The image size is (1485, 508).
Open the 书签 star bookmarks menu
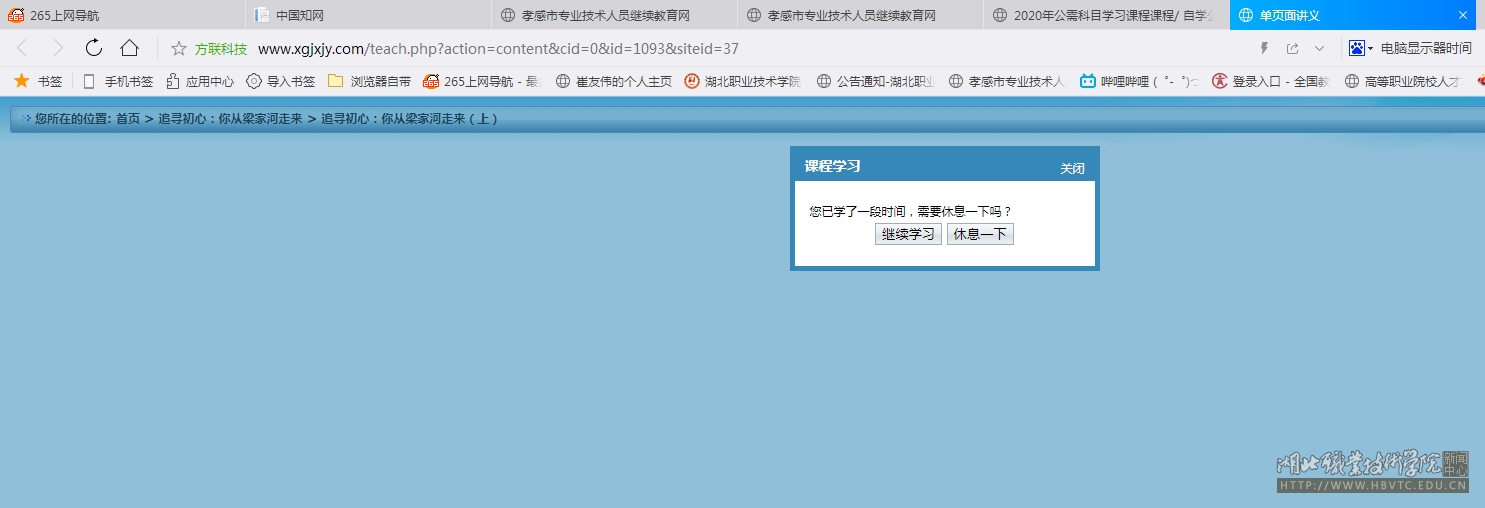(x=38, y=81)
